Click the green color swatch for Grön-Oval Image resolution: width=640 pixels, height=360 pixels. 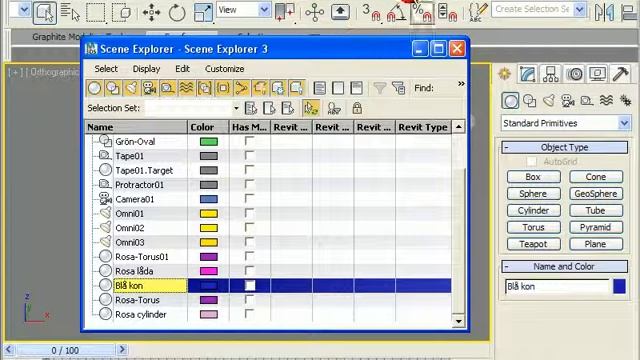click(x=209, y=142)
